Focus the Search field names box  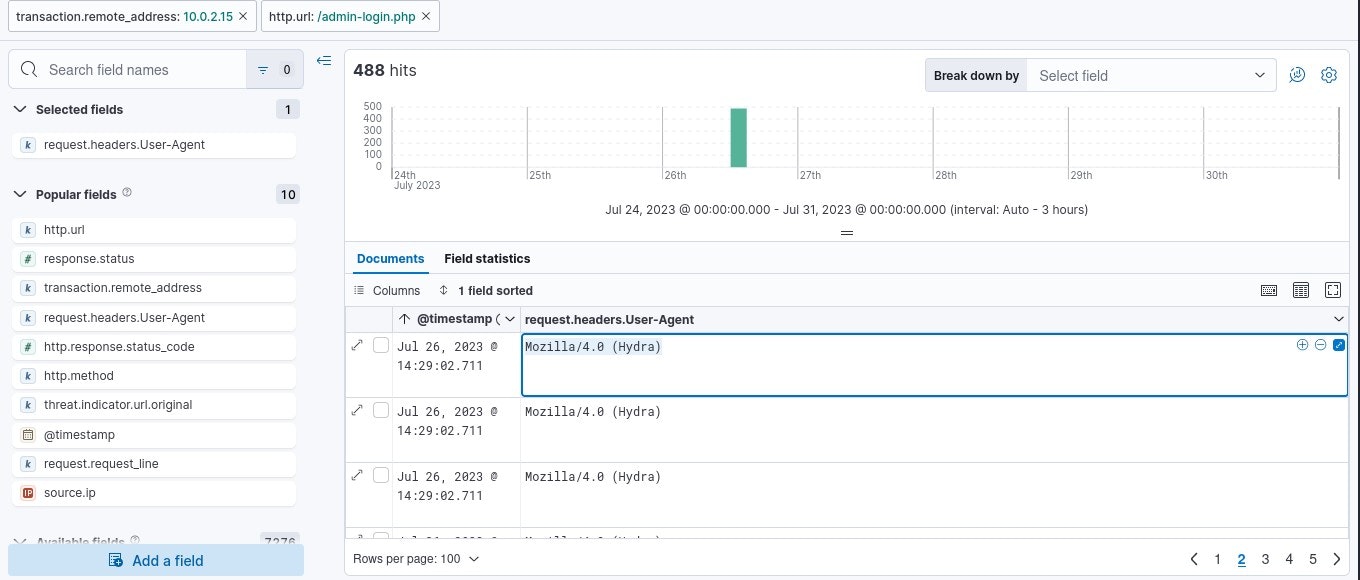click(128, 70)
